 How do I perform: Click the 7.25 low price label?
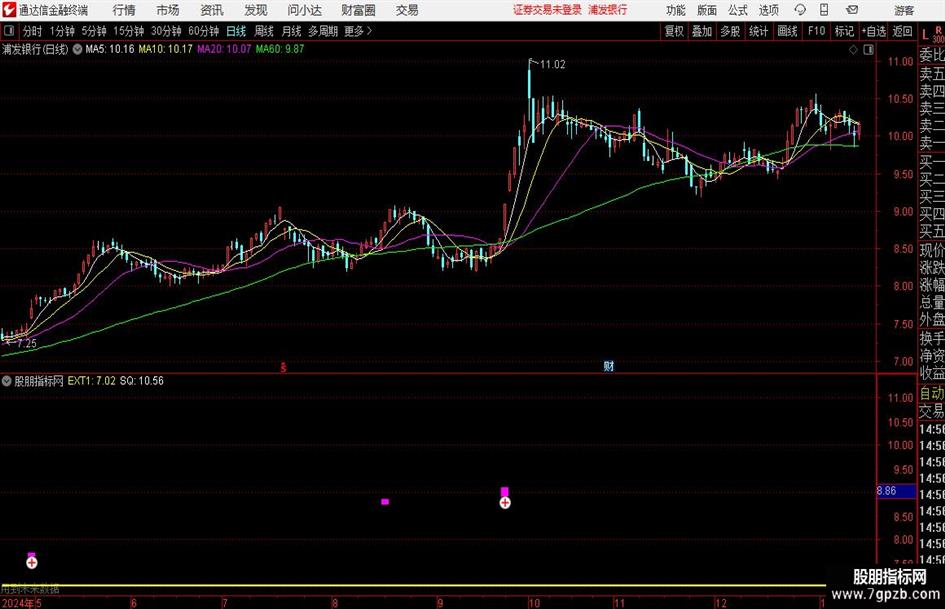coord(27,344)
